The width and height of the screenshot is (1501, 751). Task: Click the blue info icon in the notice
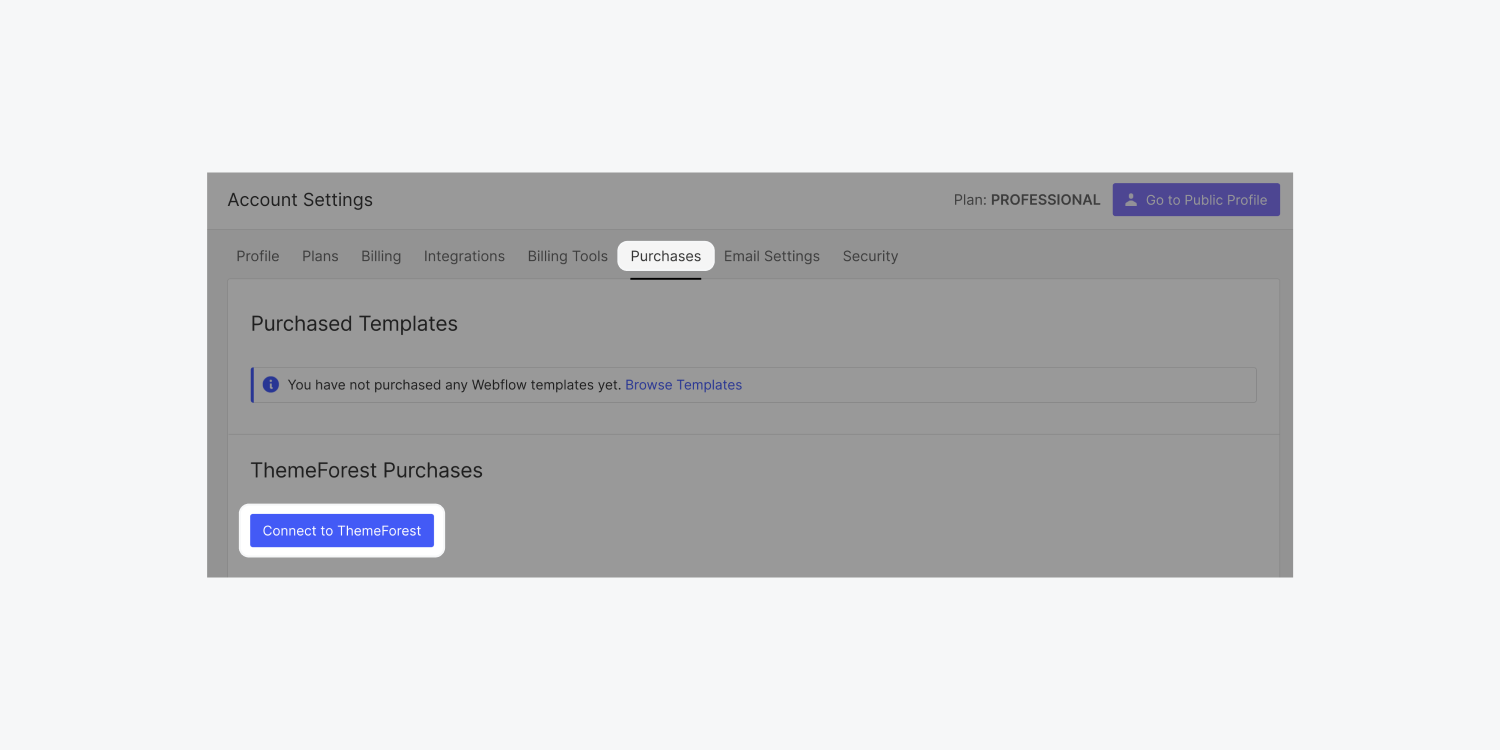[x=270, y=384]
